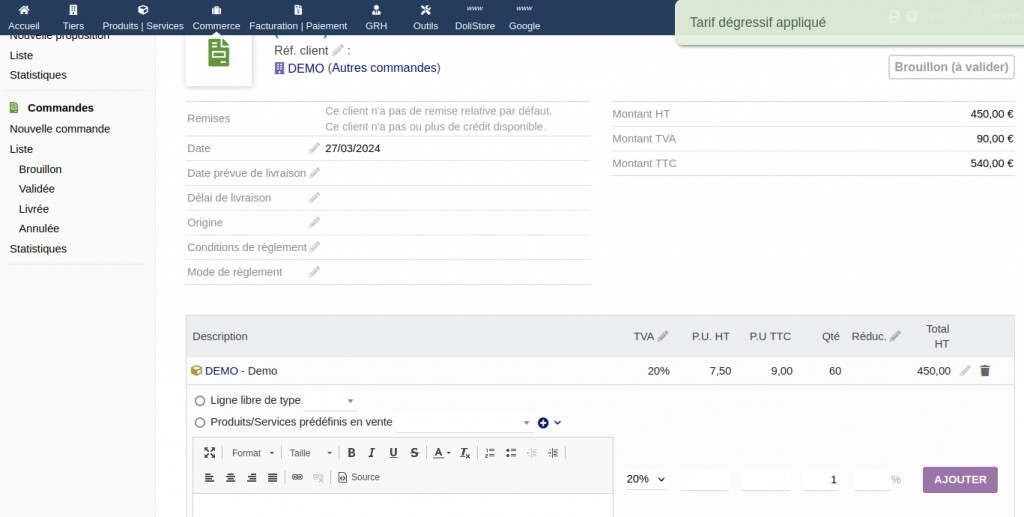The width and height of the screenshot is (1024, 517).
Task: Click pencil icon to edit DEMO line
Action: tap(965, 371)
